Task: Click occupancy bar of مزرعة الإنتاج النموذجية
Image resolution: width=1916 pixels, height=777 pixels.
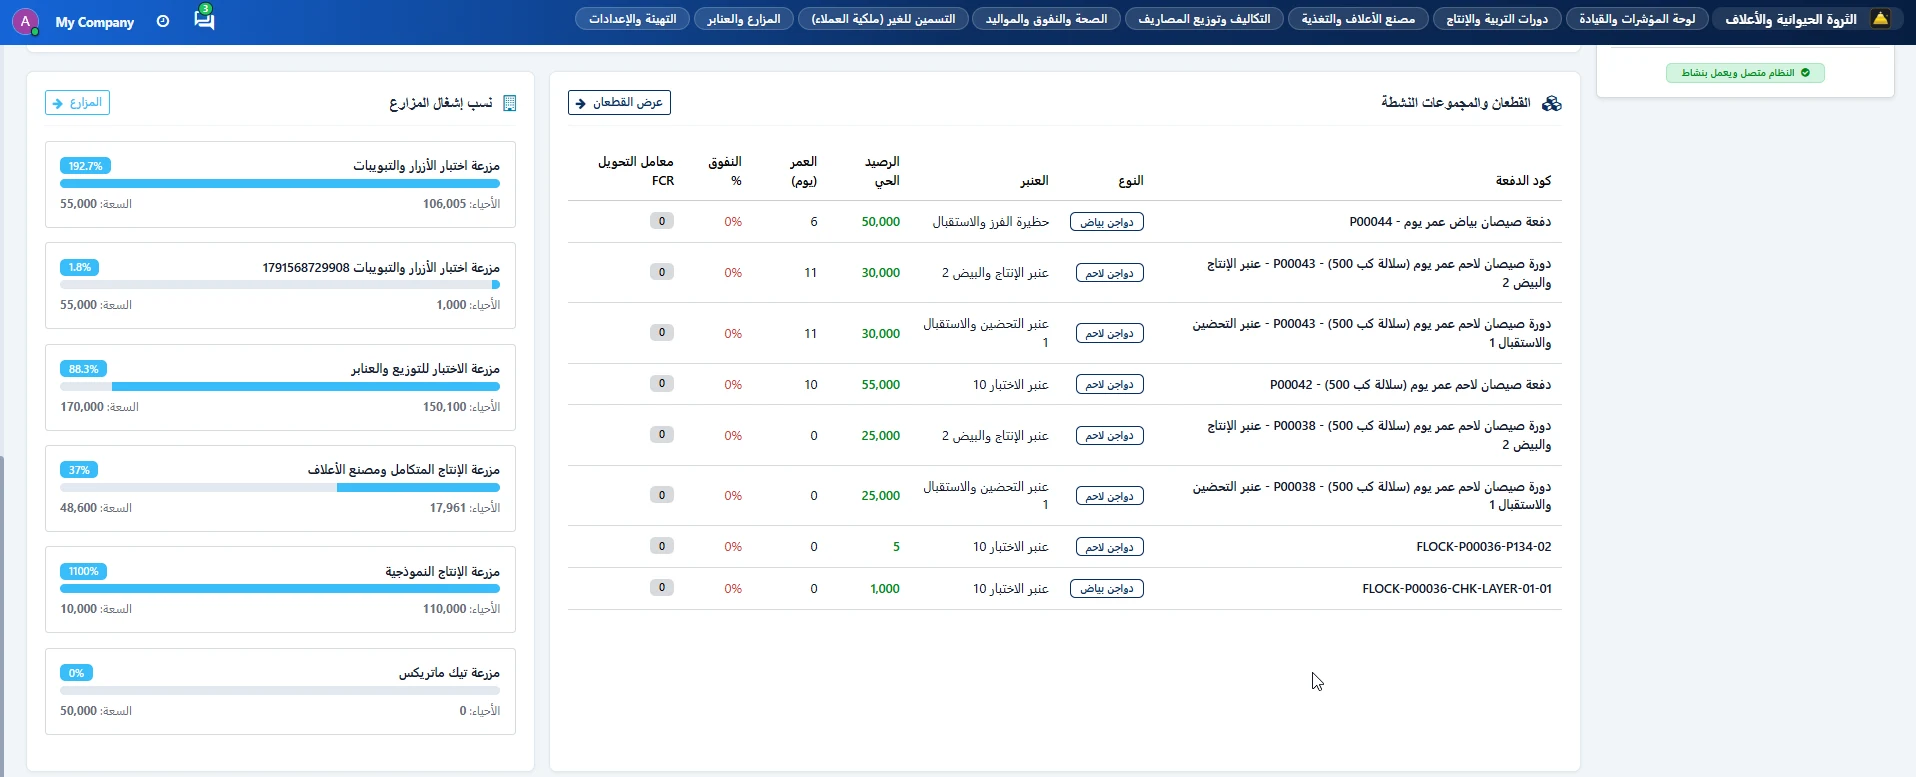Action: (280, 589)
